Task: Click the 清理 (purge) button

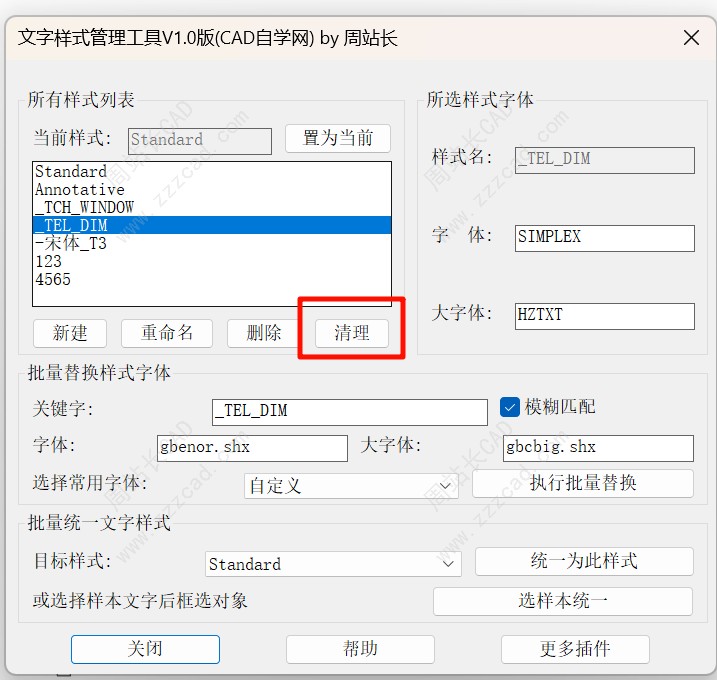Action: 351,333
